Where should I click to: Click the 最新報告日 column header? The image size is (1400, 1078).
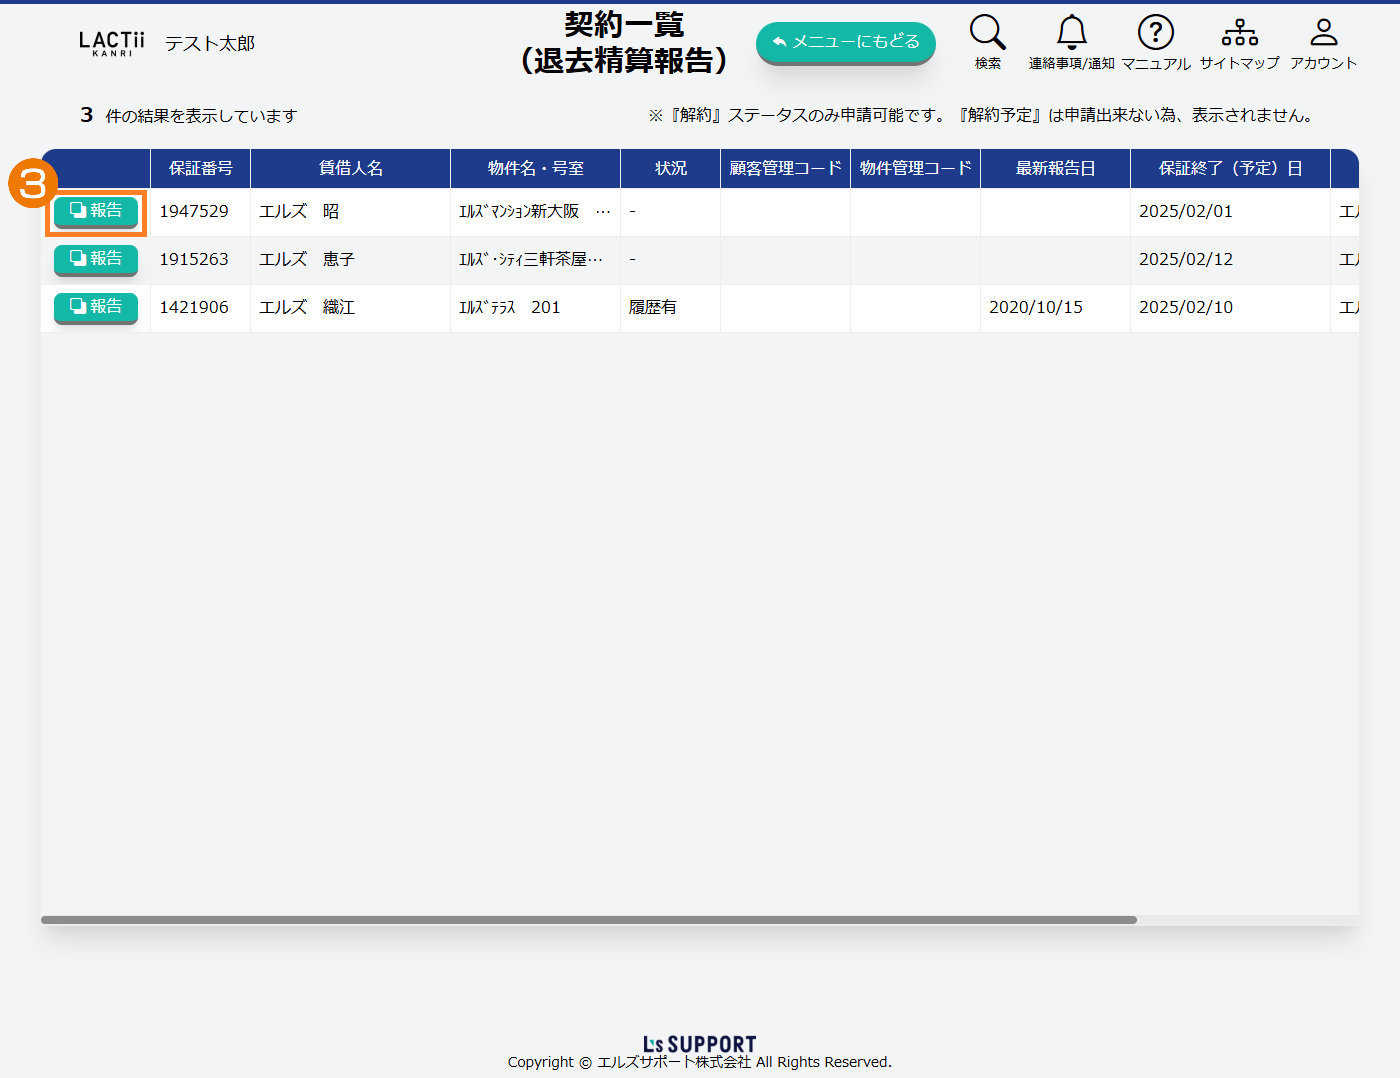click(x=1055, y=168)
